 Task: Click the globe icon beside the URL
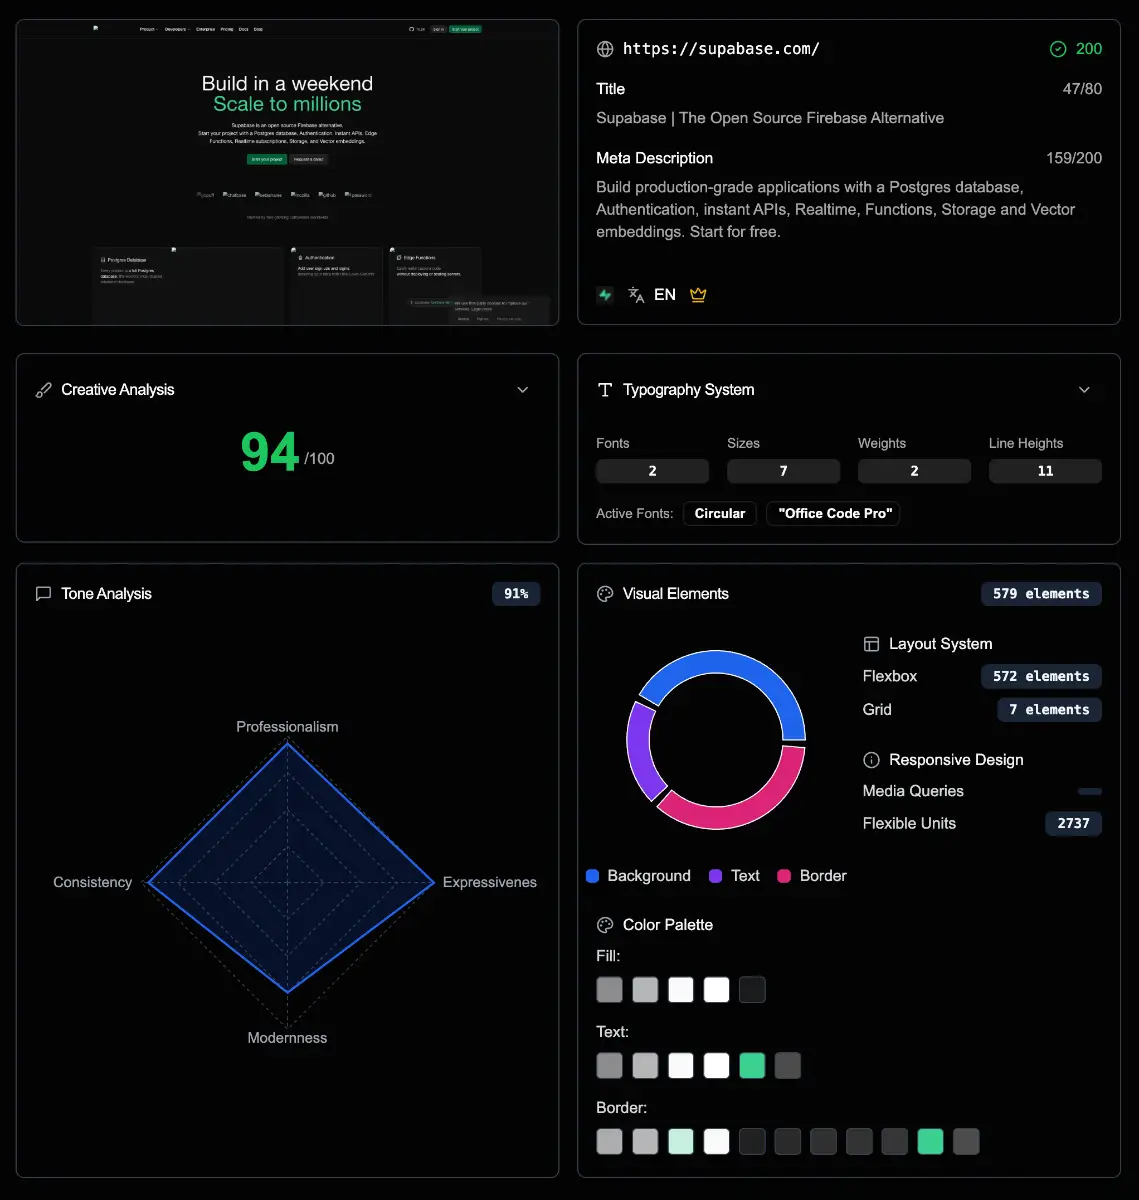[x=605, y=48]
